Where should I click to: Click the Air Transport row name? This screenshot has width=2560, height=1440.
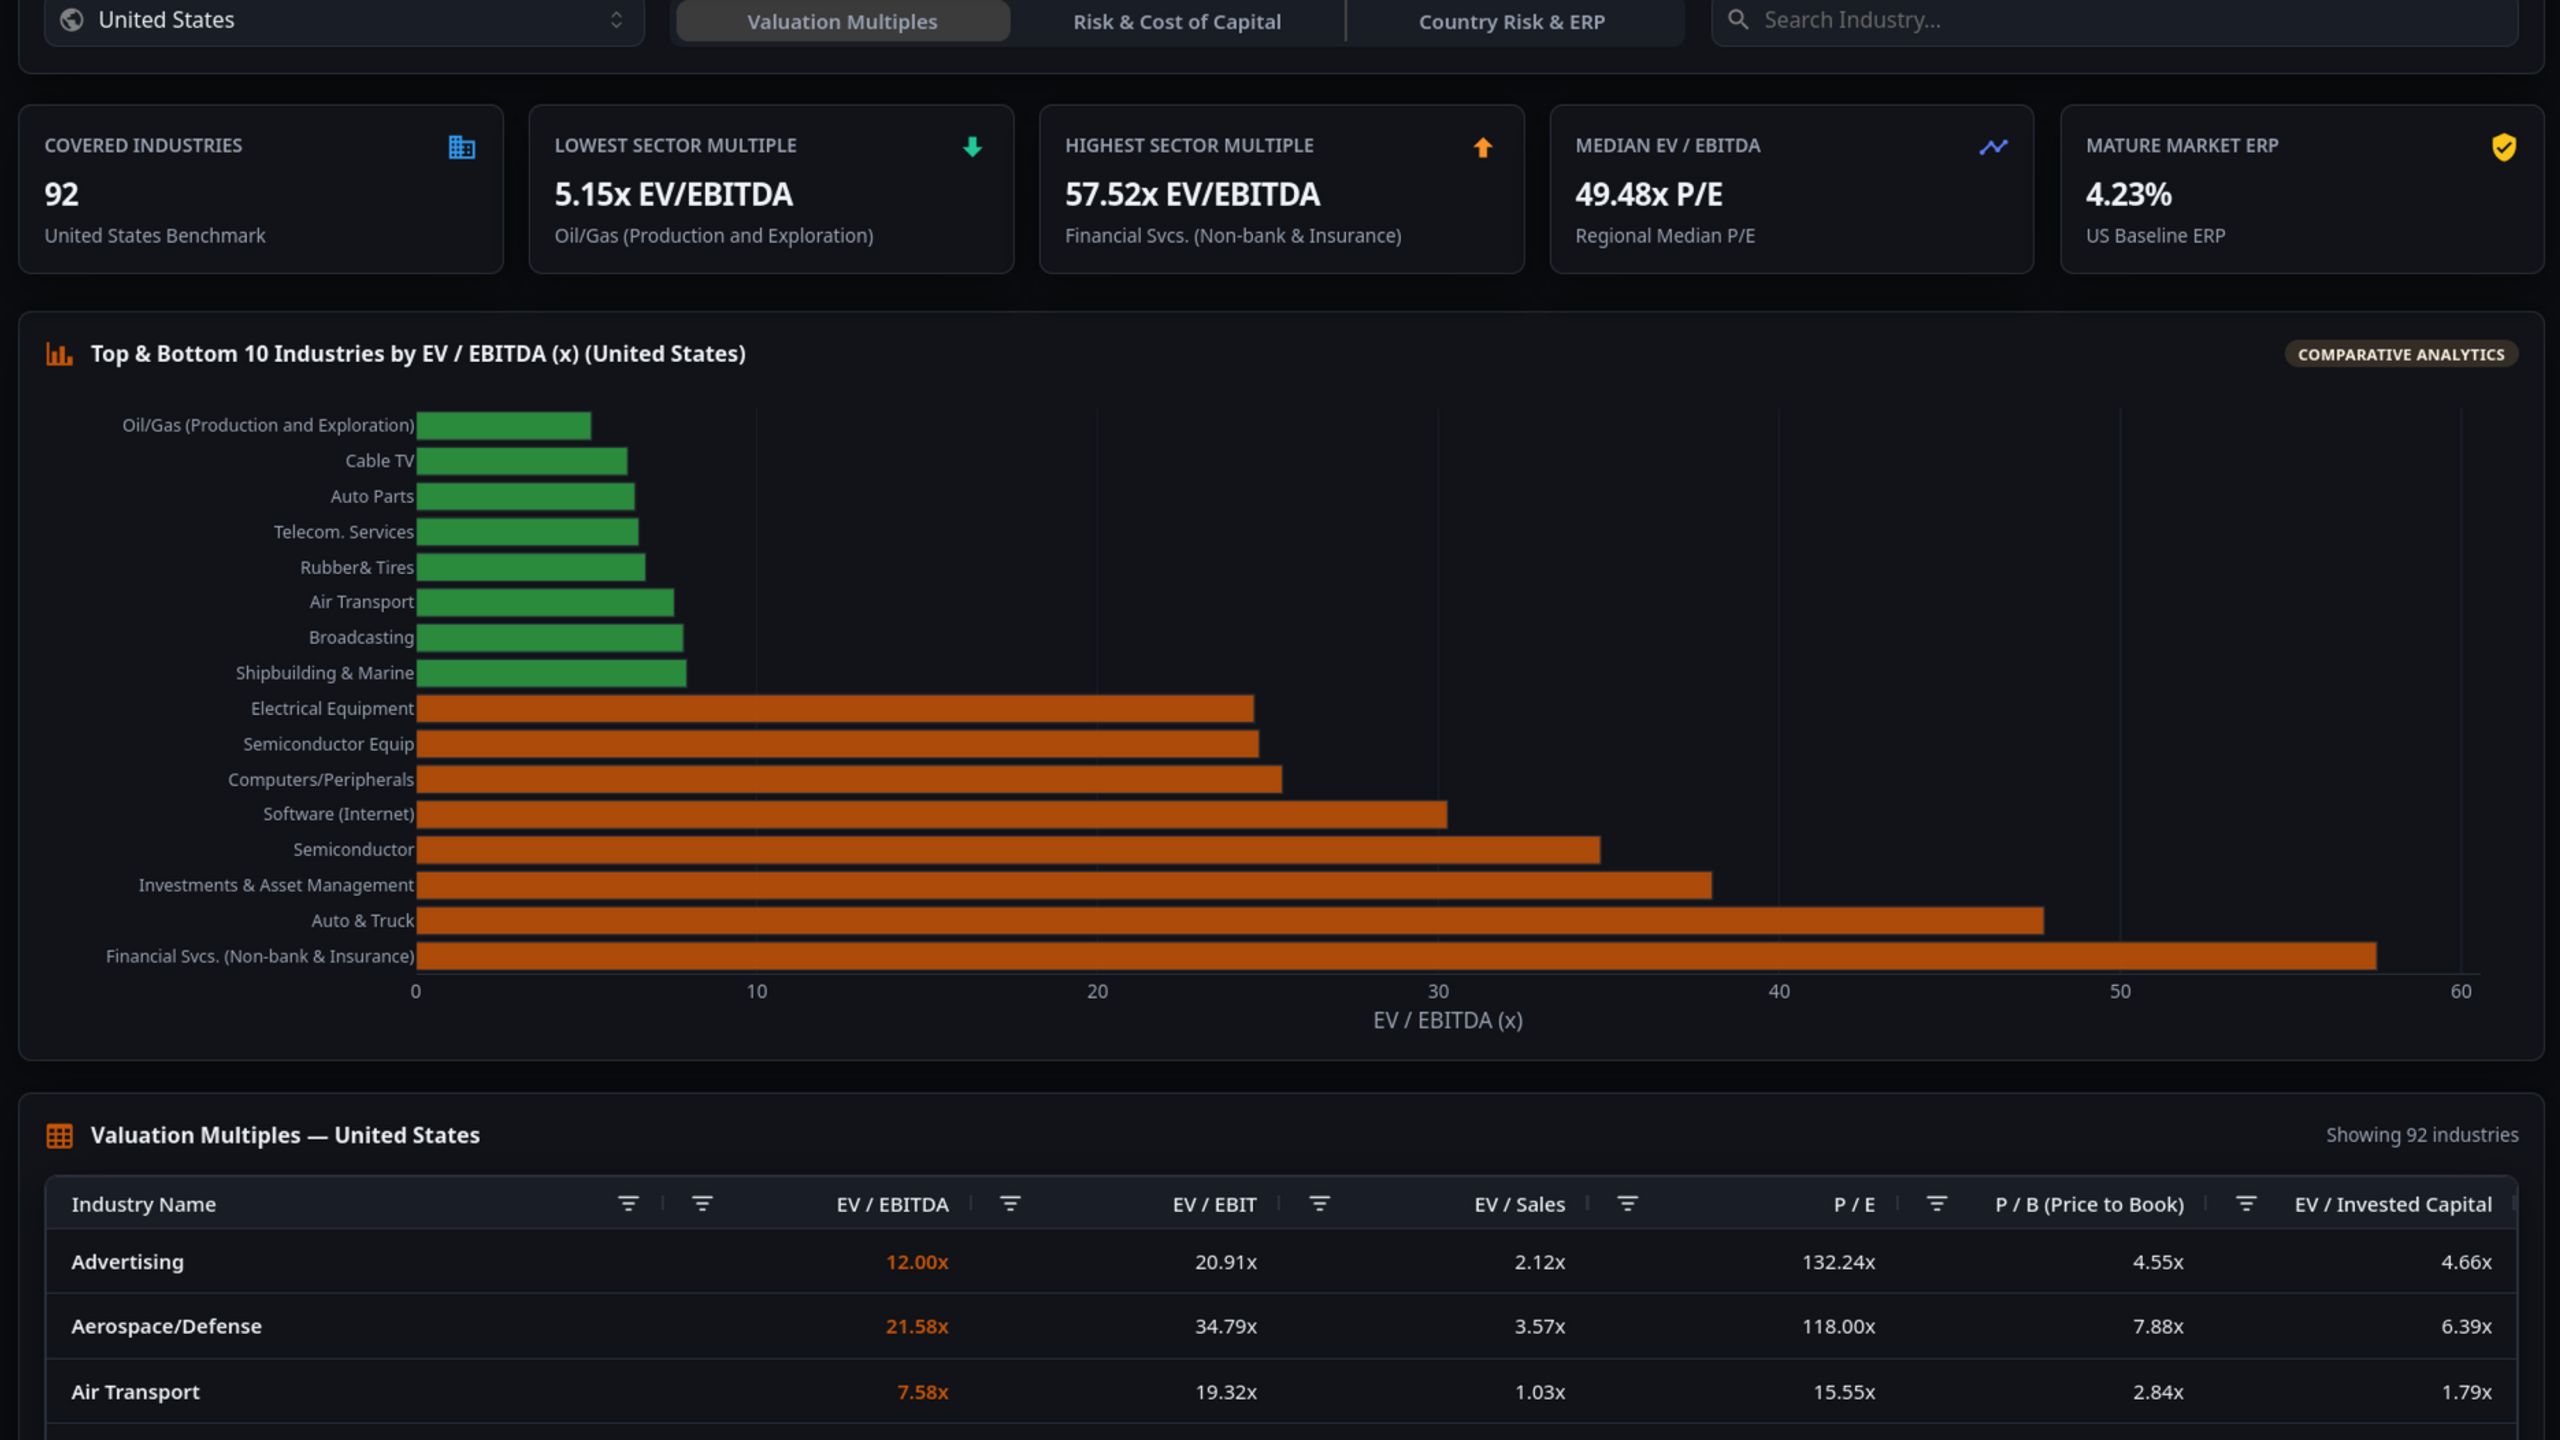pyautogui.click(x=135, y=1392)
